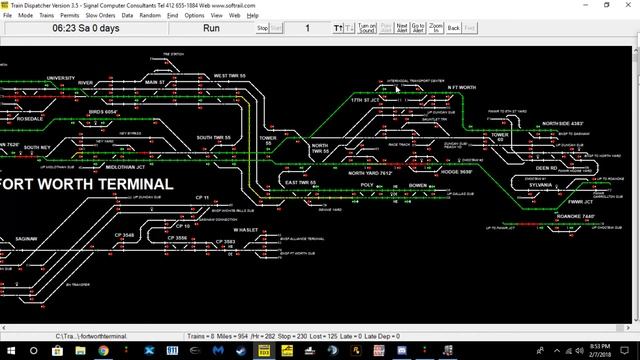Click the horizontal scrollbar left arrow

tap(4, 328)
